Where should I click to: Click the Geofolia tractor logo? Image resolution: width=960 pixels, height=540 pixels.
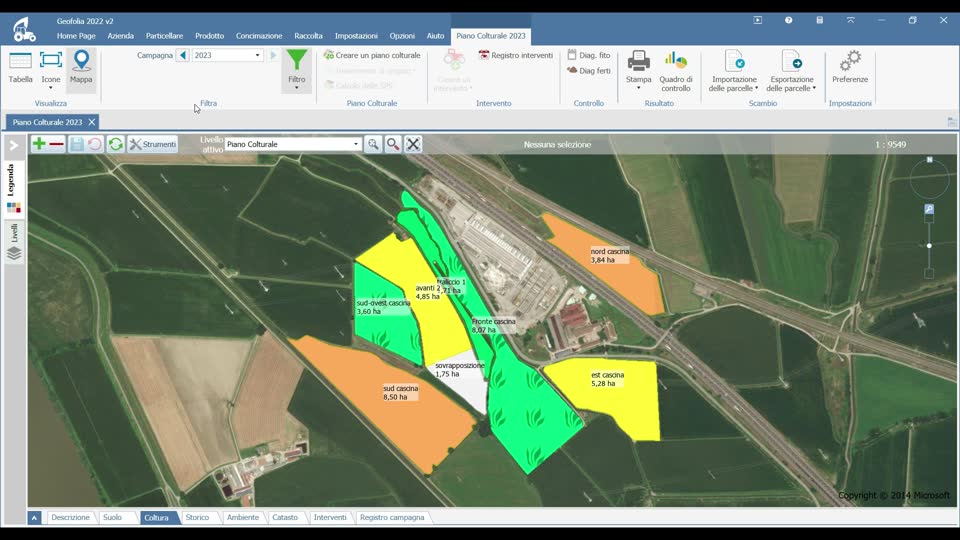point(24,29)
